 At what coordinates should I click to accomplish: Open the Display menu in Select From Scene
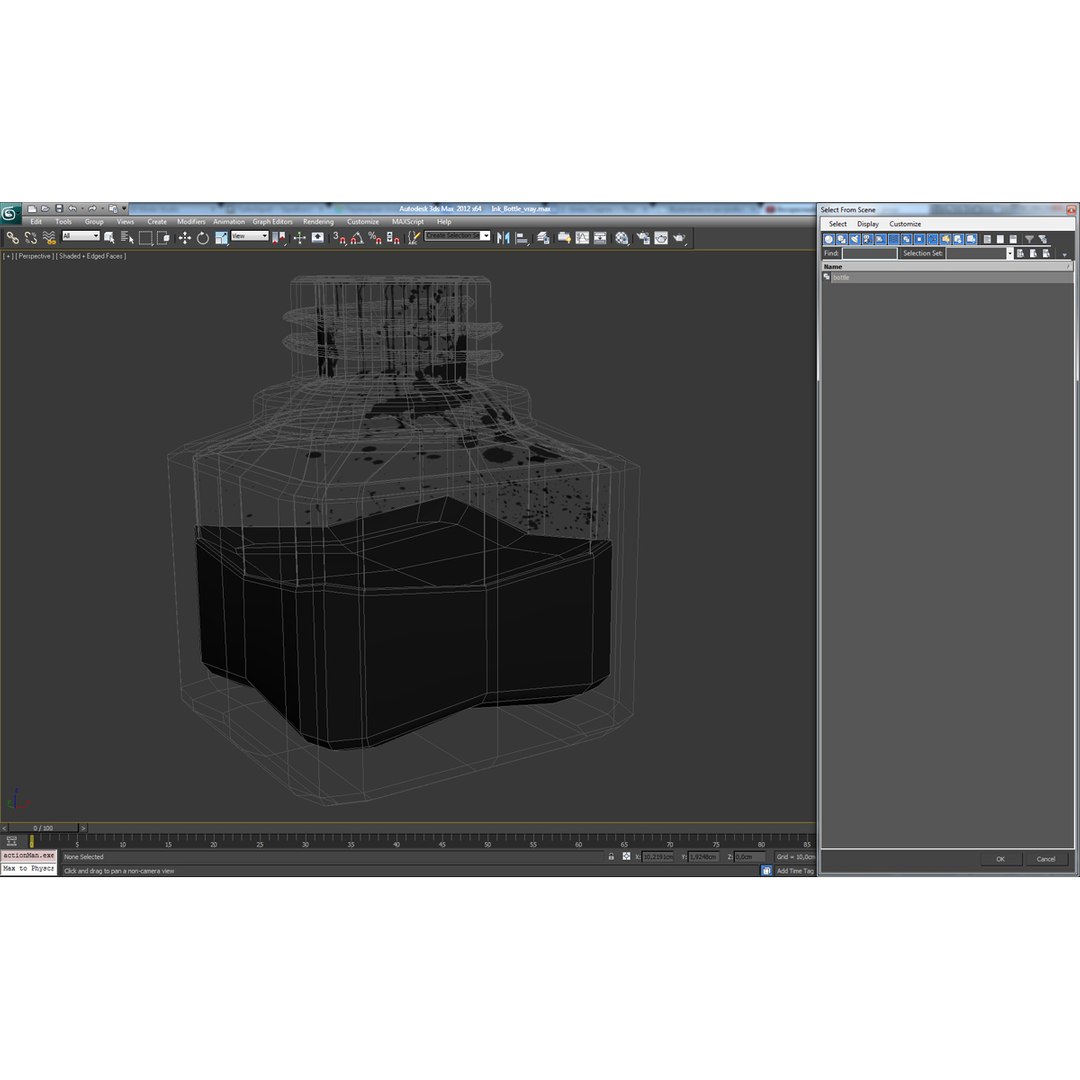[x=868, y=224]
